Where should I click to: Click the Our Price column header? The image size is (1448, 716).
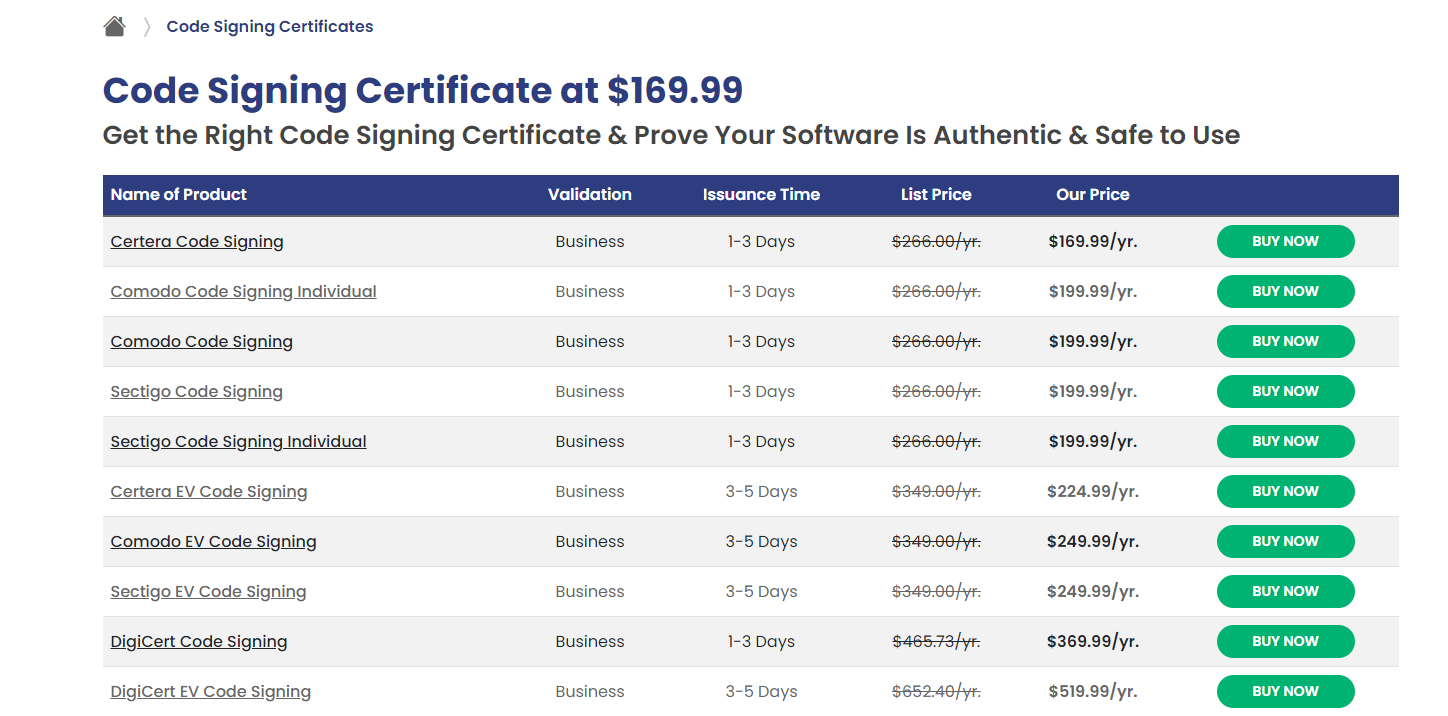(x=1092, y=194)
